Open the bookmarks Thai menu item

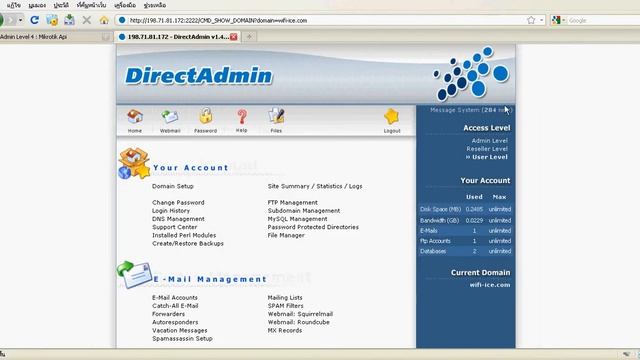pyautogui.click(x=91, y=5)
